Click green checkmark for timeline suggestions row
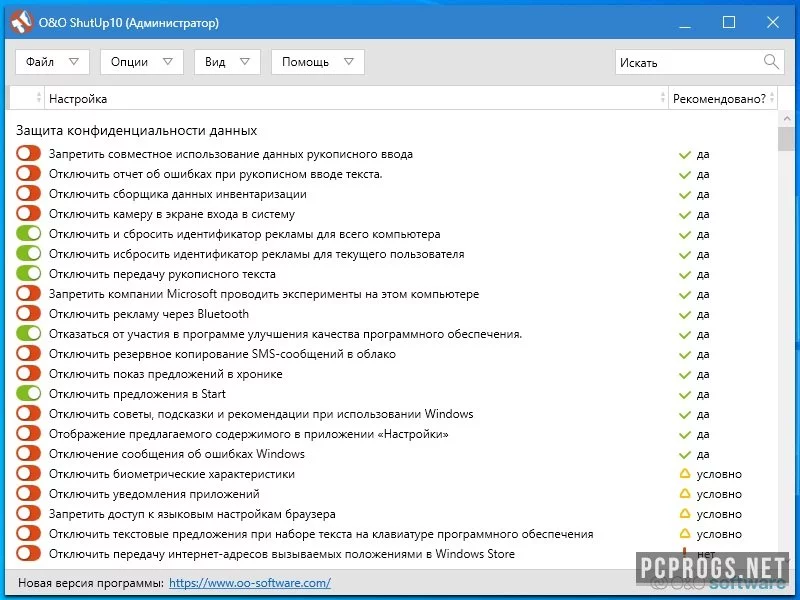The image size is (800, 600). [685, 375]
